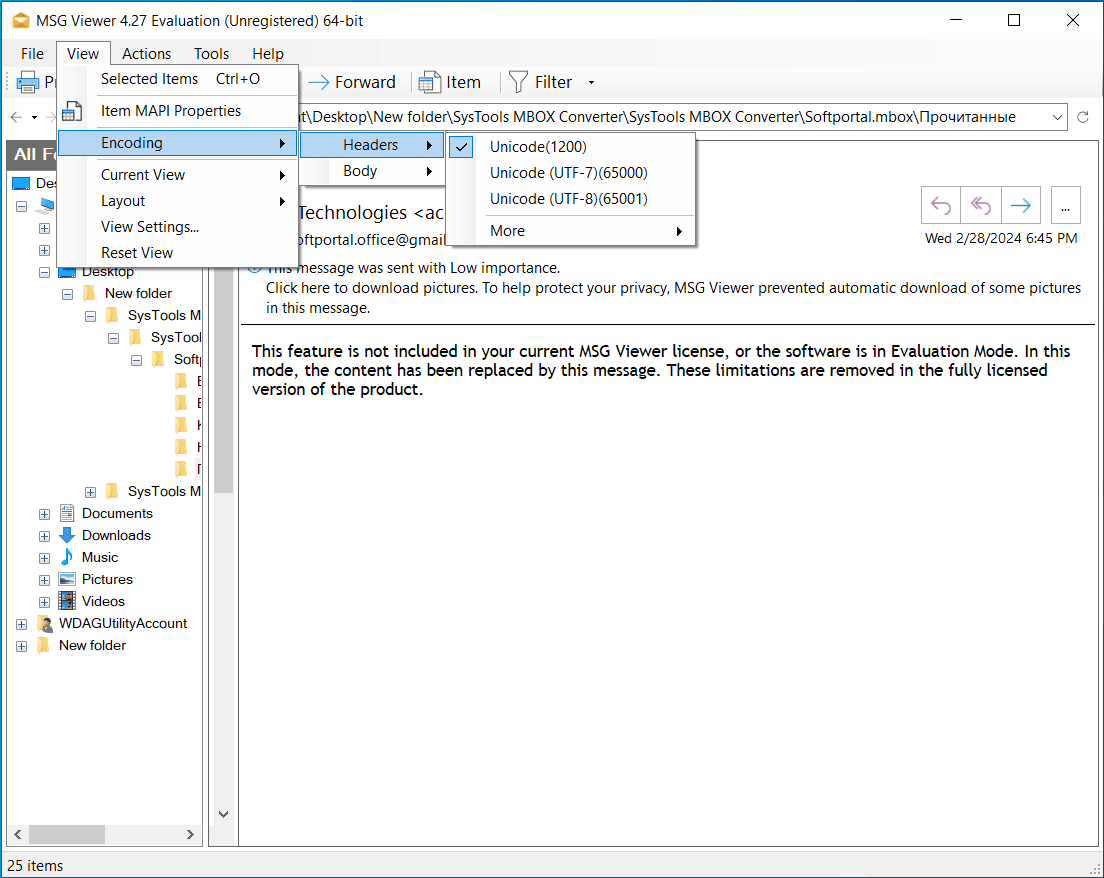Click the Item calendar toolbar icon
Screen dimensions: 1104x878
pos(430,82)
